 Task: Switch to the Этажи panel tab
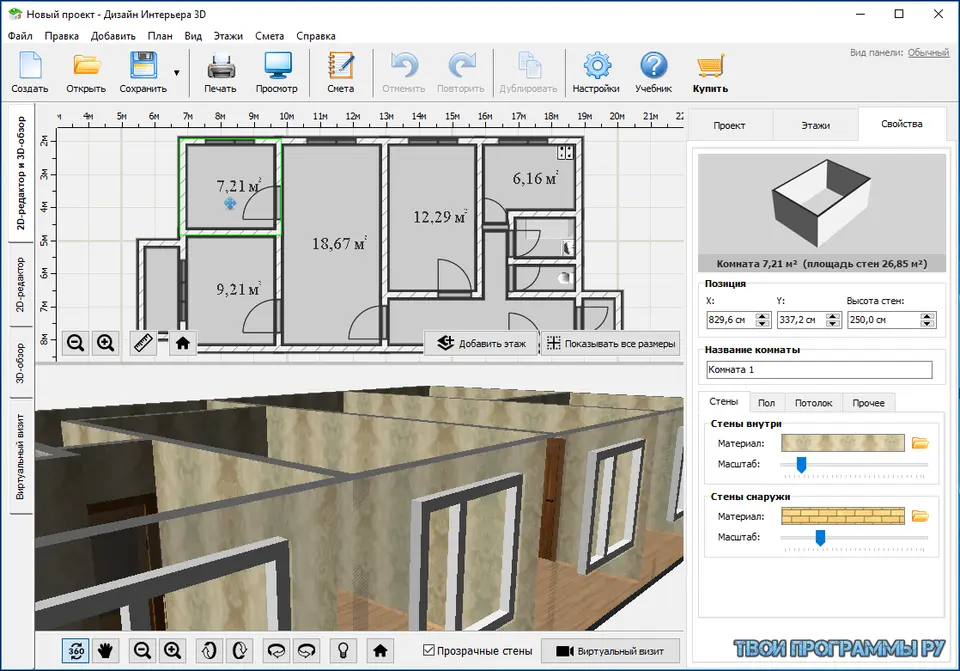click(816, 126)
